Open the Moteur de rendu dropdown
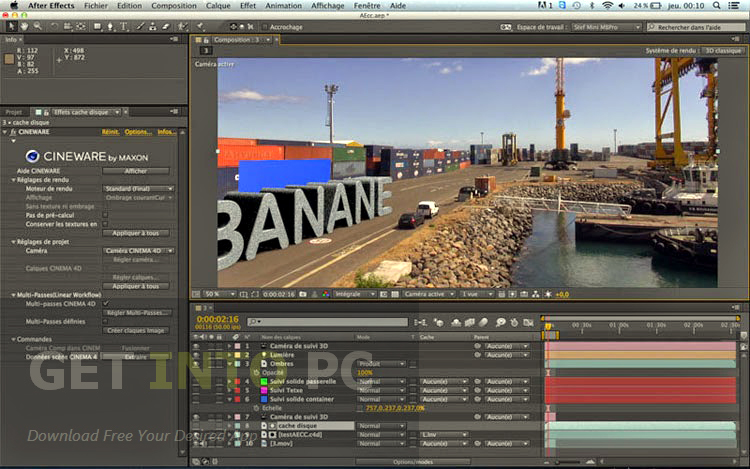Image resolution: width=750 pixels, height=469 pixels. coord(138,189)
